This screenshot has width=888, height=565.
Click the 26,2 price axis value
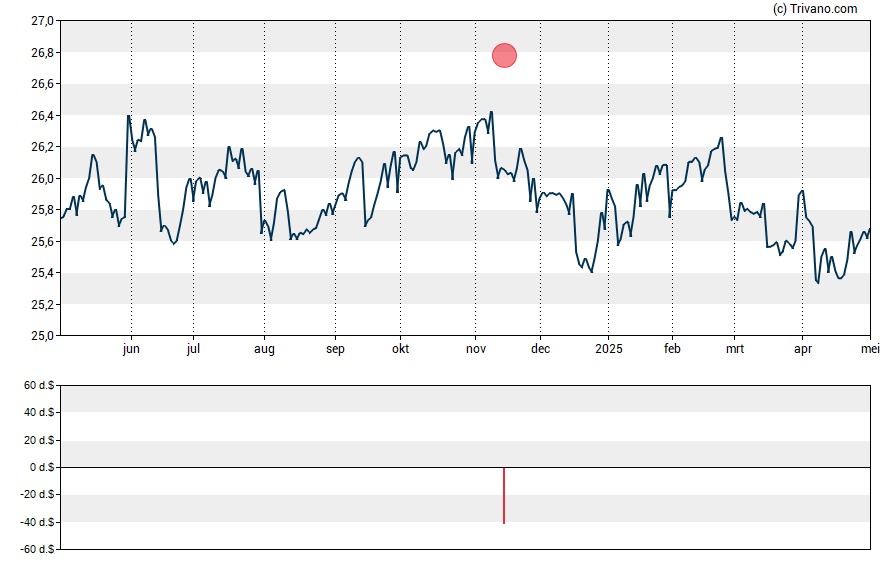coord(42,147)
